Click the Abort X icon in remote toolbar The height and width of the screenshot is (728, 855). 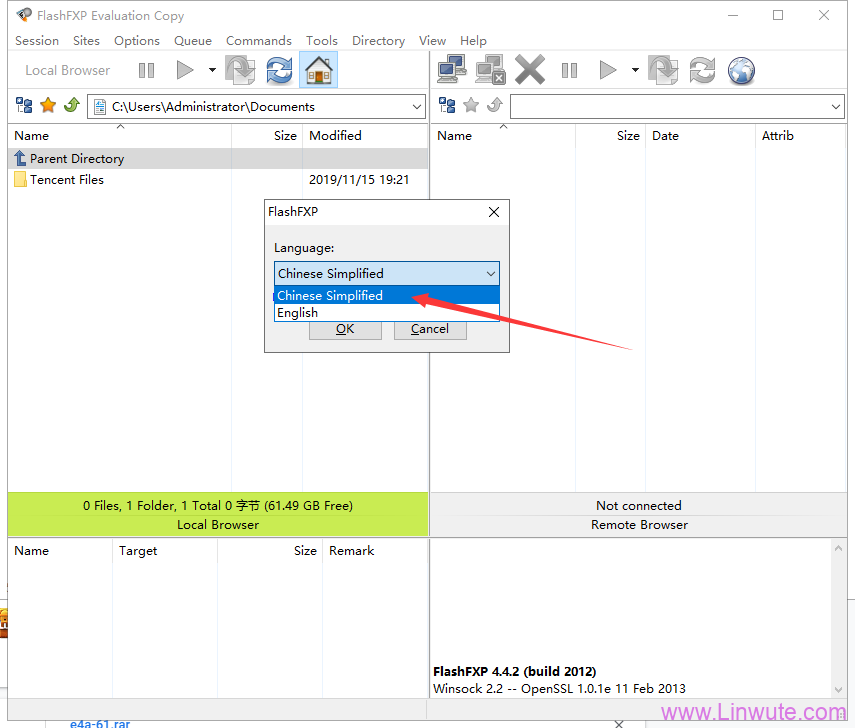(x=529, y=69)
